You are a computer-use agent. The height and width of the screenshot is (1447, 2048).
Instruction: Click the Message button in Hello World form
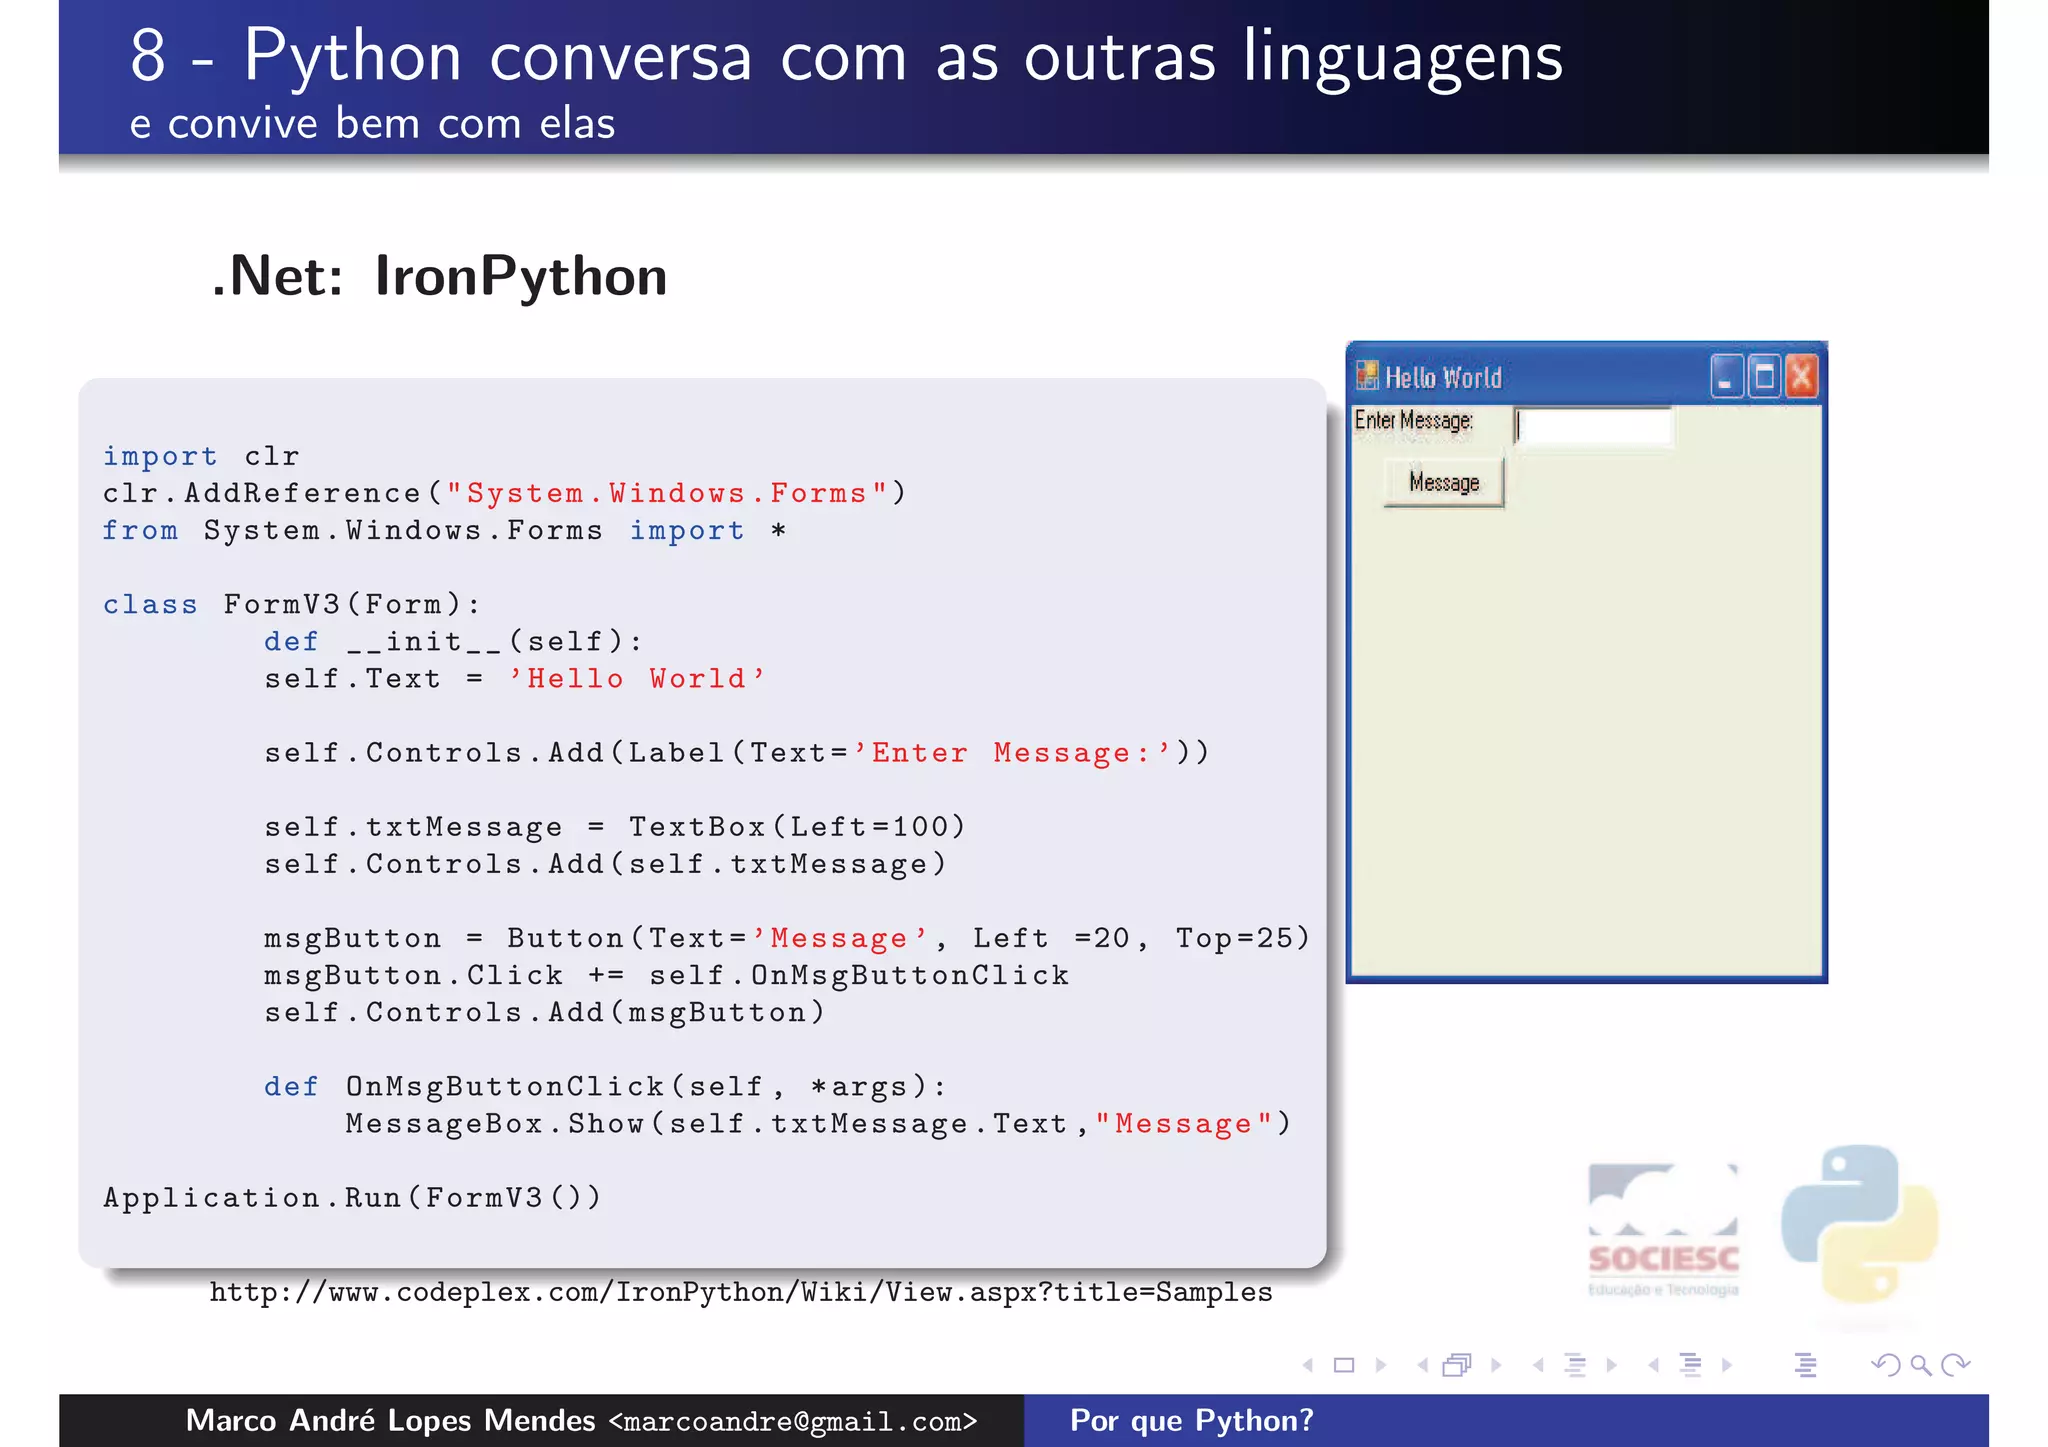click(x=1444, y=483)
